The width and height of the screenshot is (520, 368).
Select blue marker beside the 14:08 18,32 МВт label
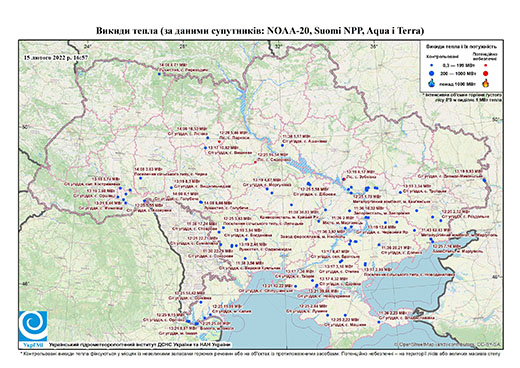(207, 138)
